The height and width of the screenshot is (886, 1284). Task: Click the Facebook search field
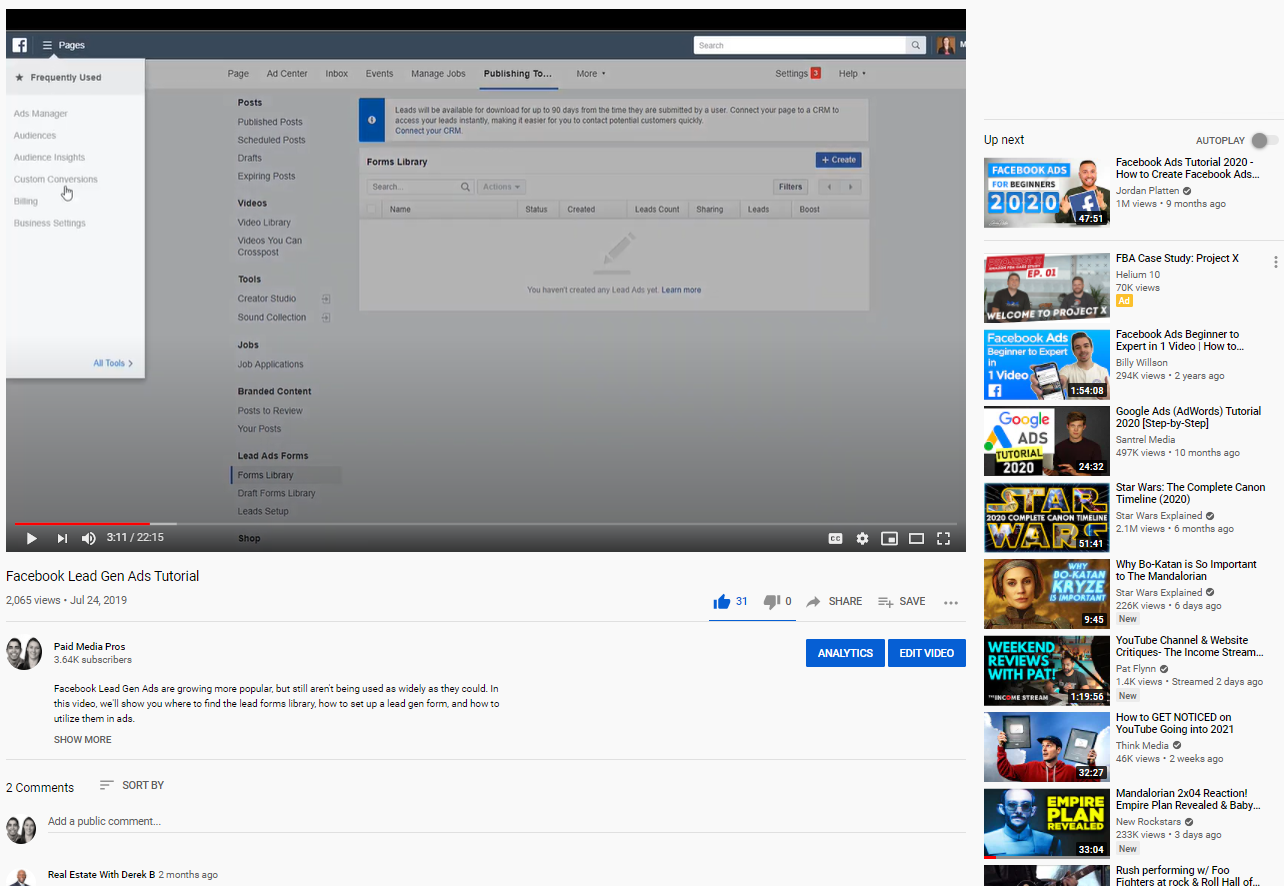pos(800,45)
